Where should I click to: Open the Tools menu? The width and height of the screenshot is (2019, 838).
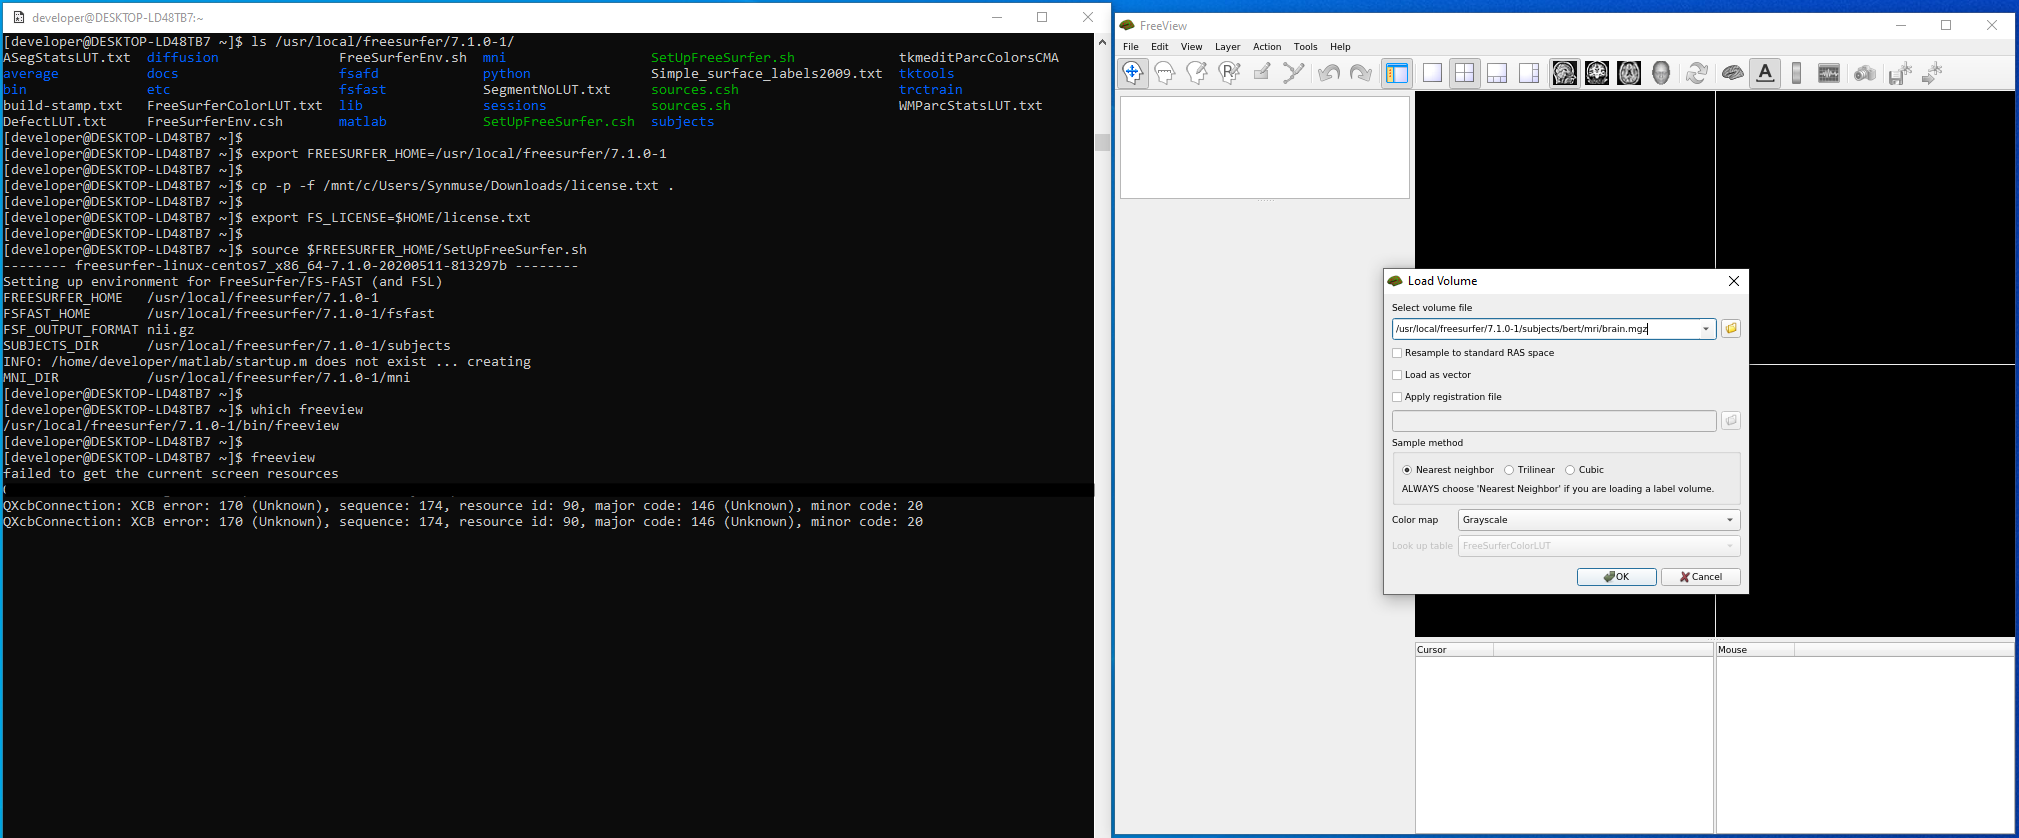pos(1305,47)
